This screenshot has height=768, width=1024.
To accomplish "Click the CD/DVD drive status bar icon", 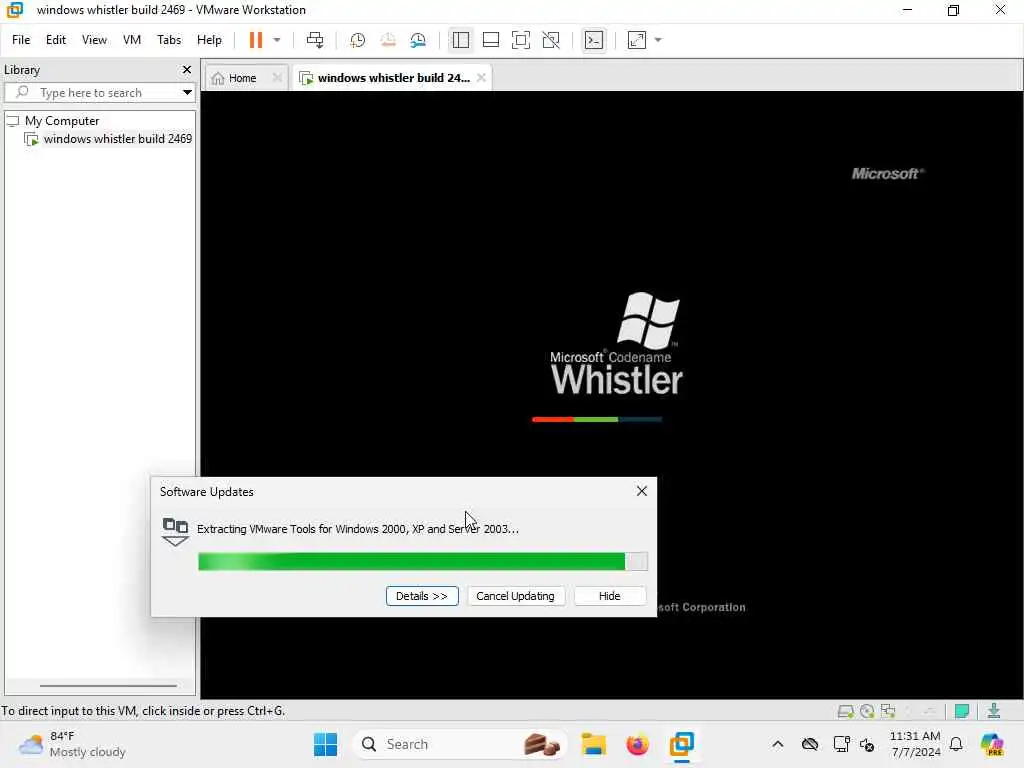I will click(867, 711).
